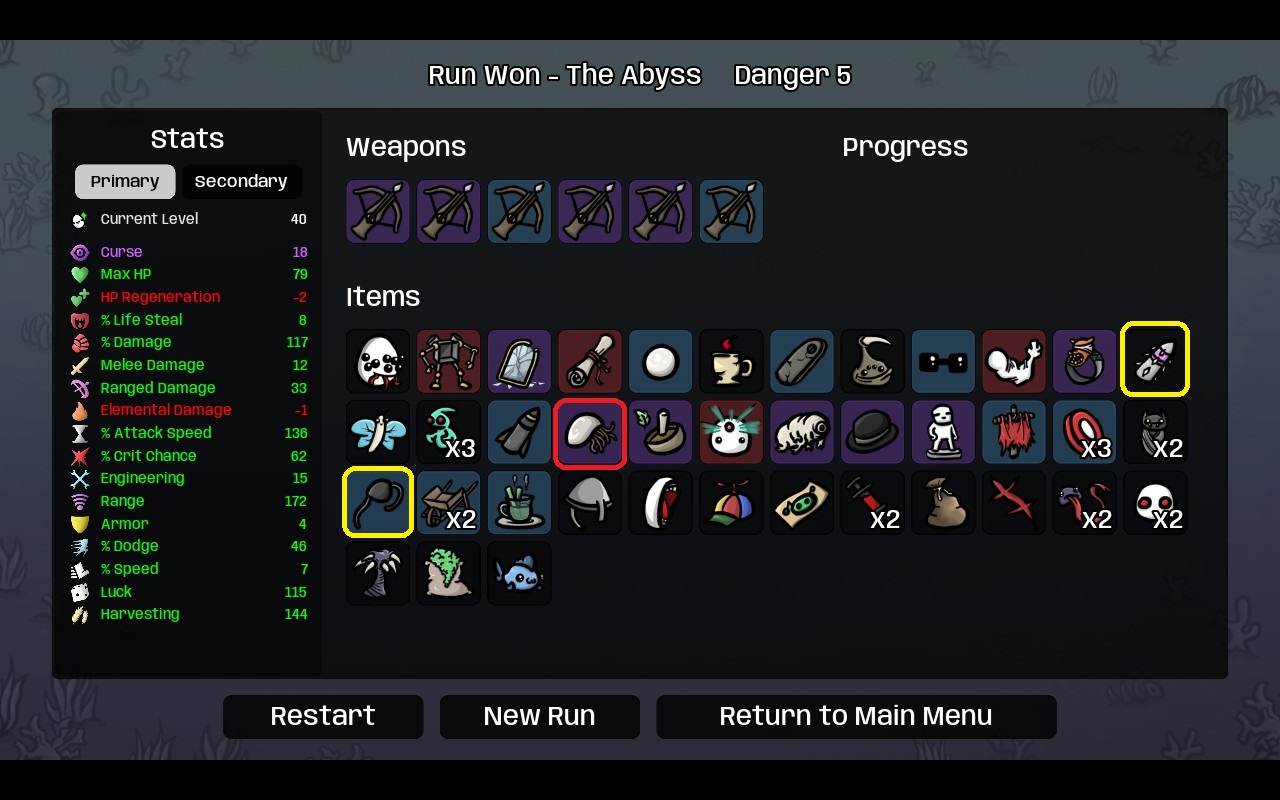
Task: Select the first crossbow weapon
Action: pyautogui.click(x=378, y=211)
